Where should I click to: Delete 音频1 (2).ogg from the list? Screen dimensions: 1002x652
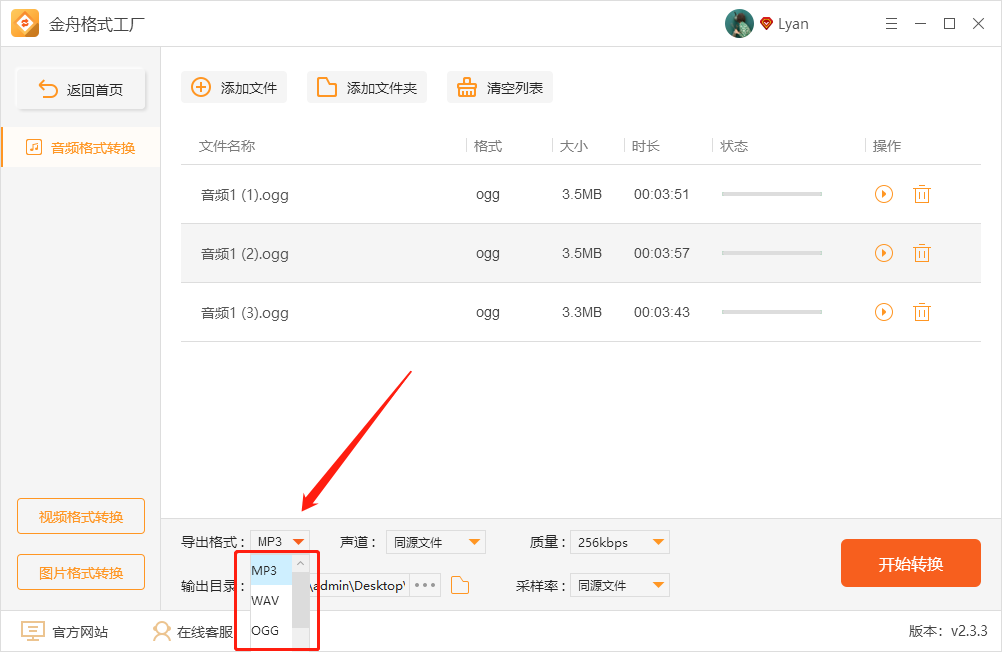tap(921, 253)
